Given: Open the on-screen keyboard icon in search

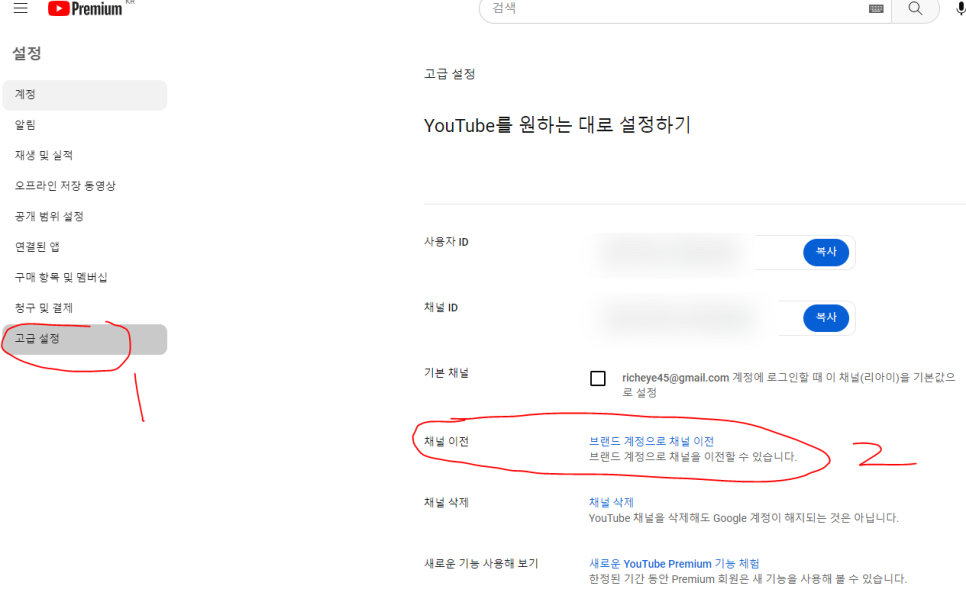Looking at the screenshot, I should (876, 9).
